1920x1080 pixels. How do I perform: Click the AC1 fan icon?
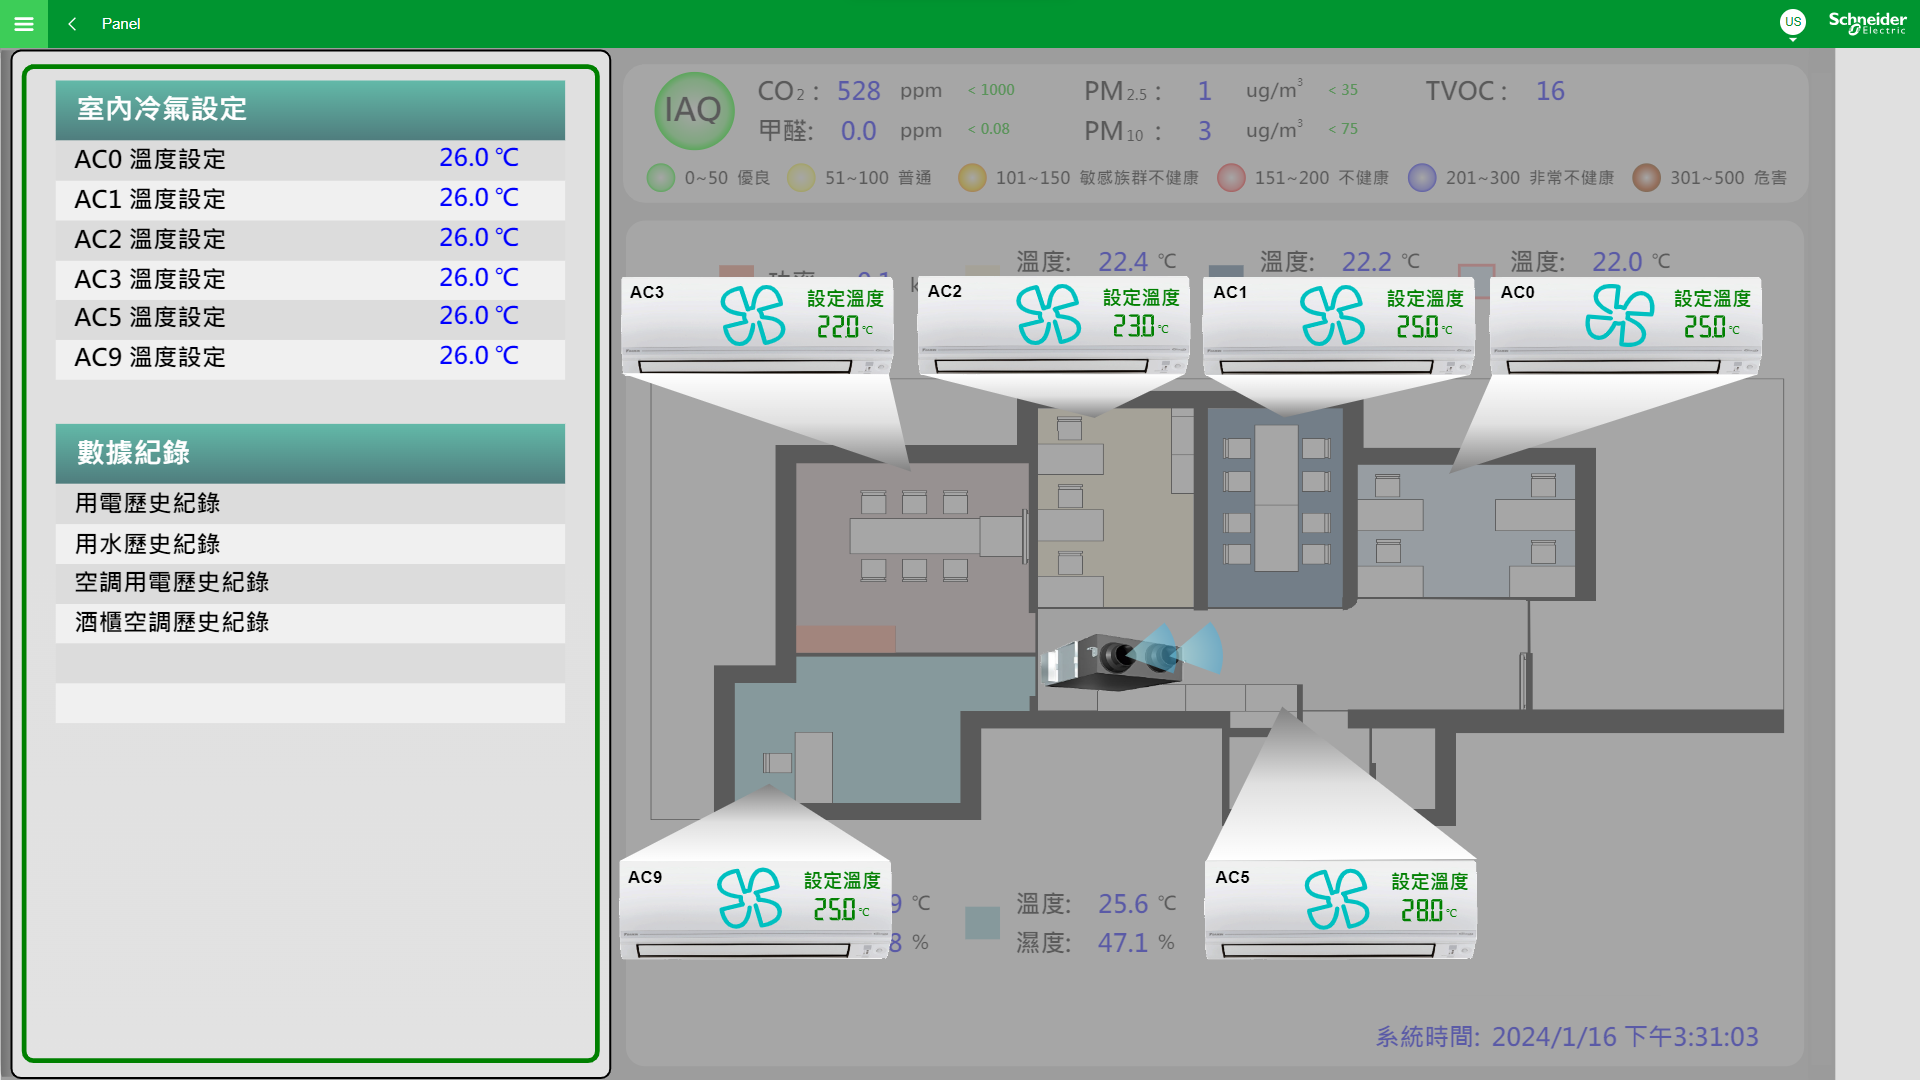click(1332, 315)
